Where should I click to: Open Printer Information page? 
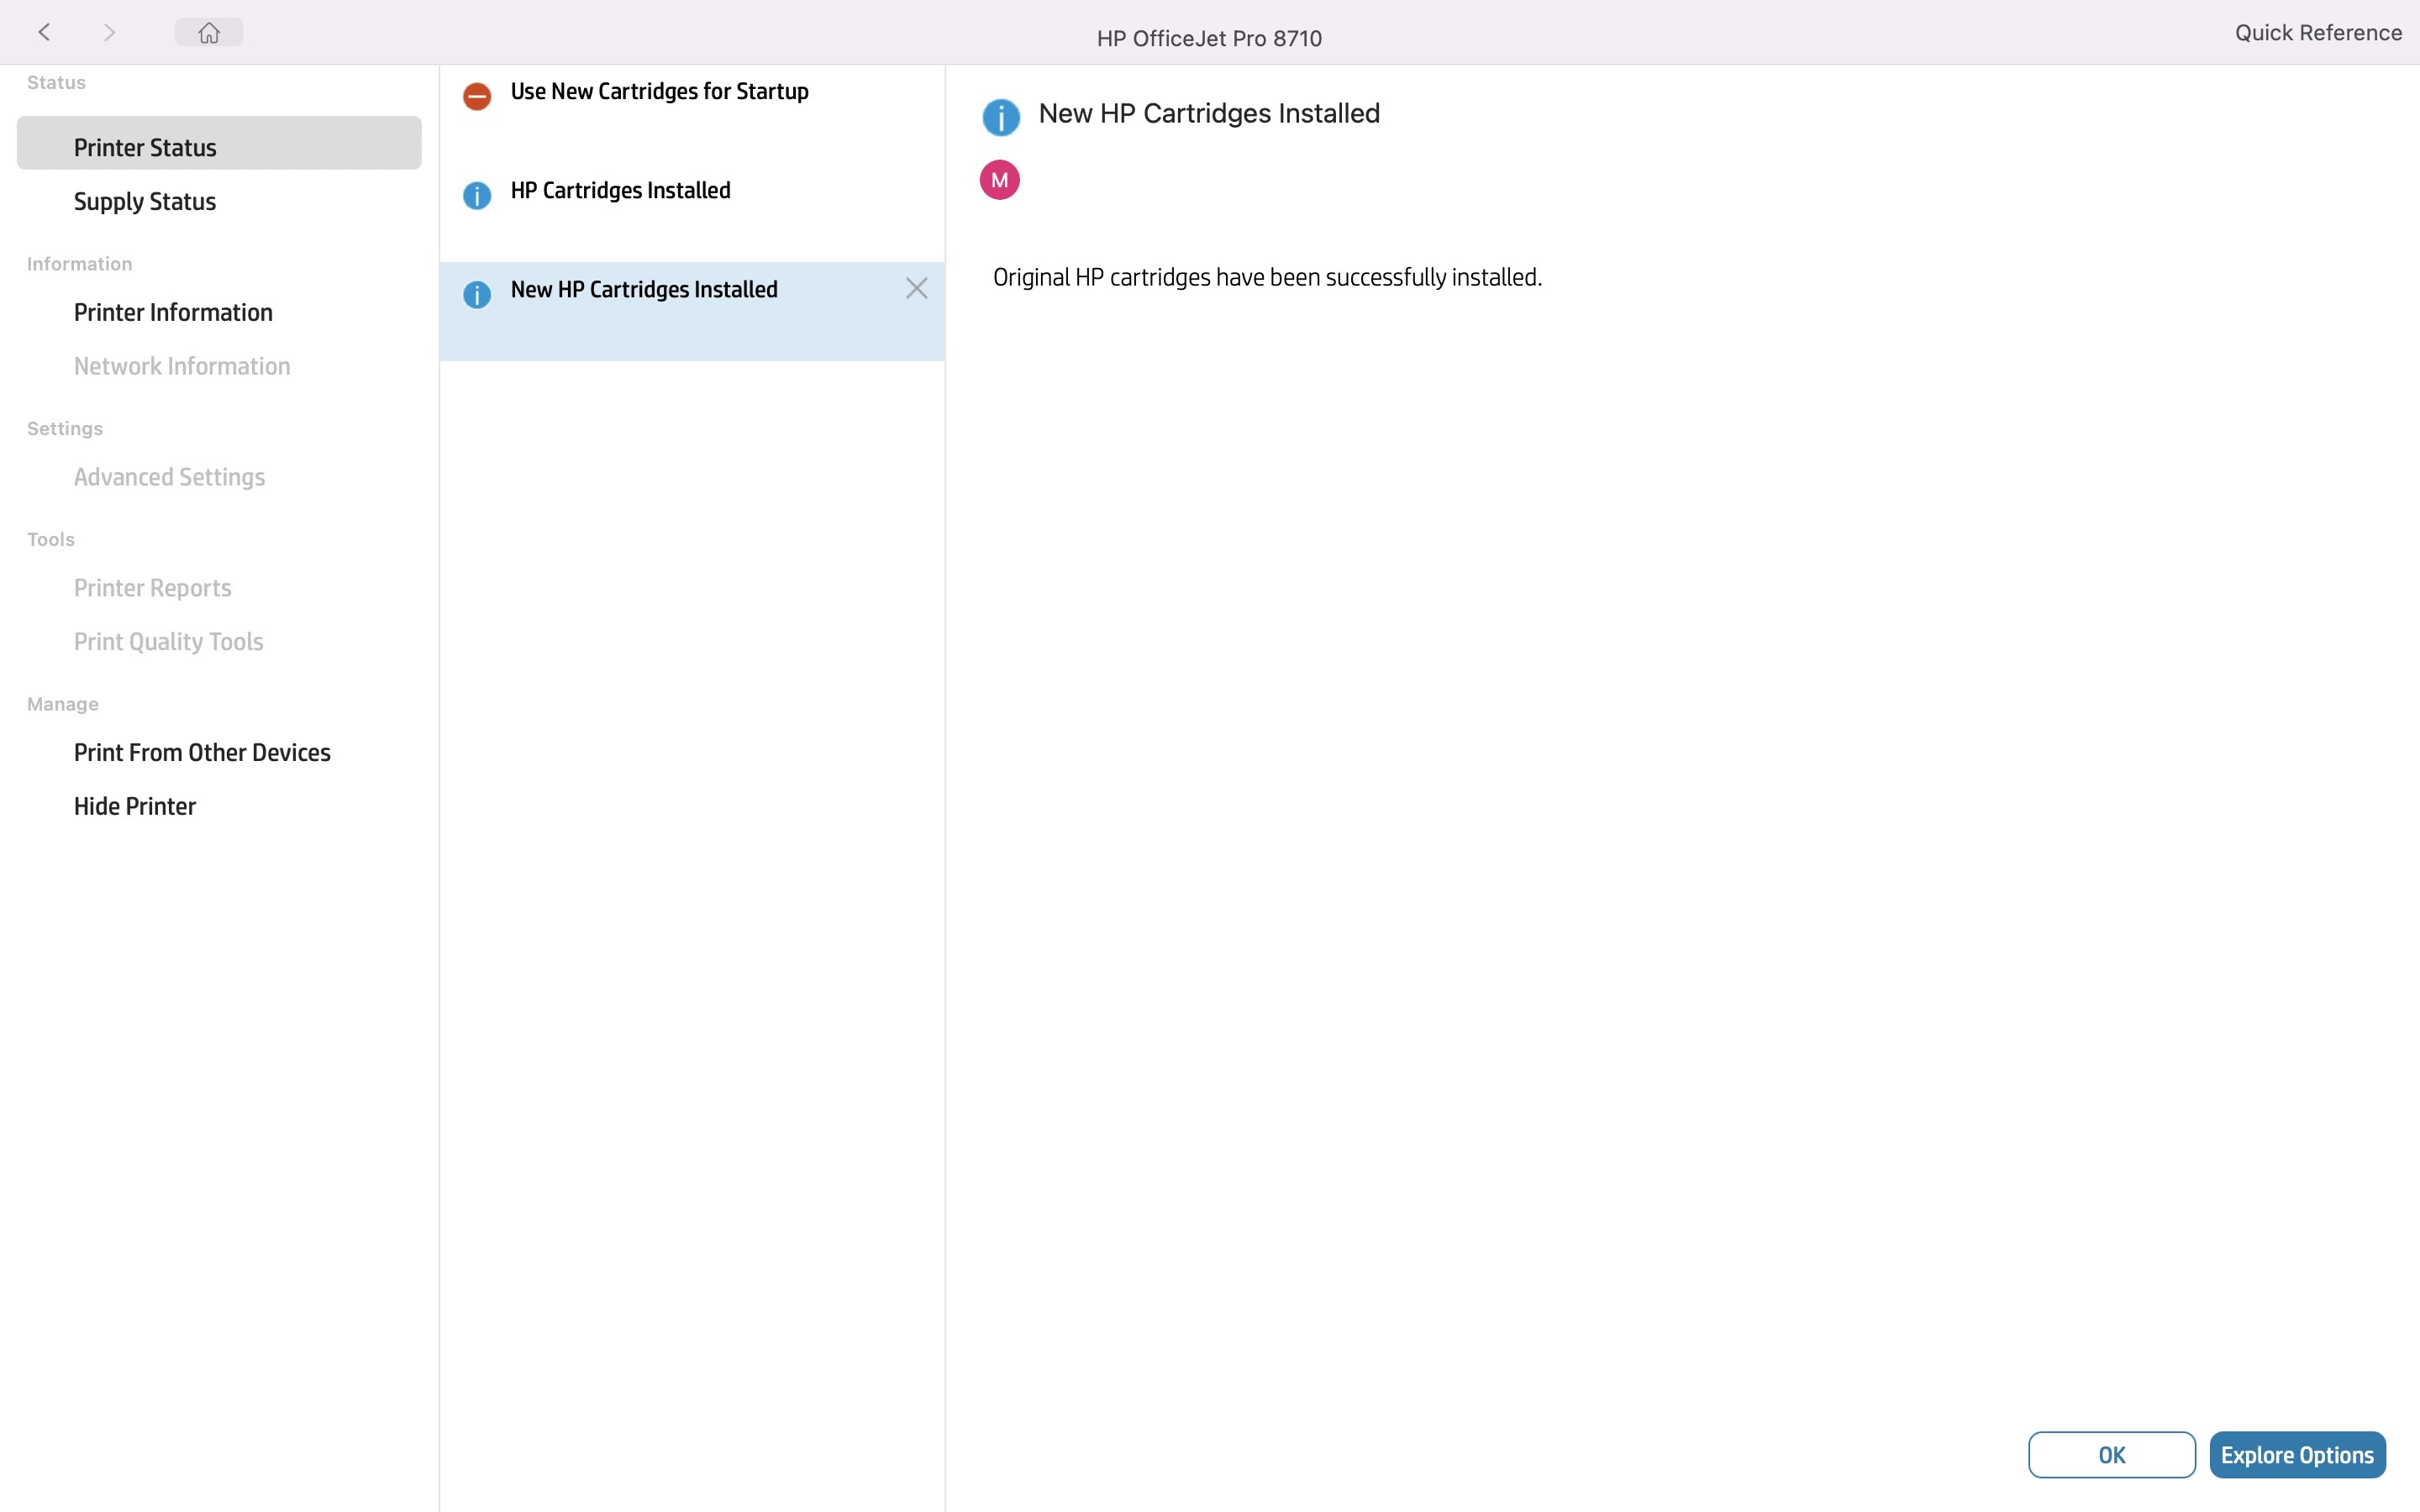tap(173, 312)
